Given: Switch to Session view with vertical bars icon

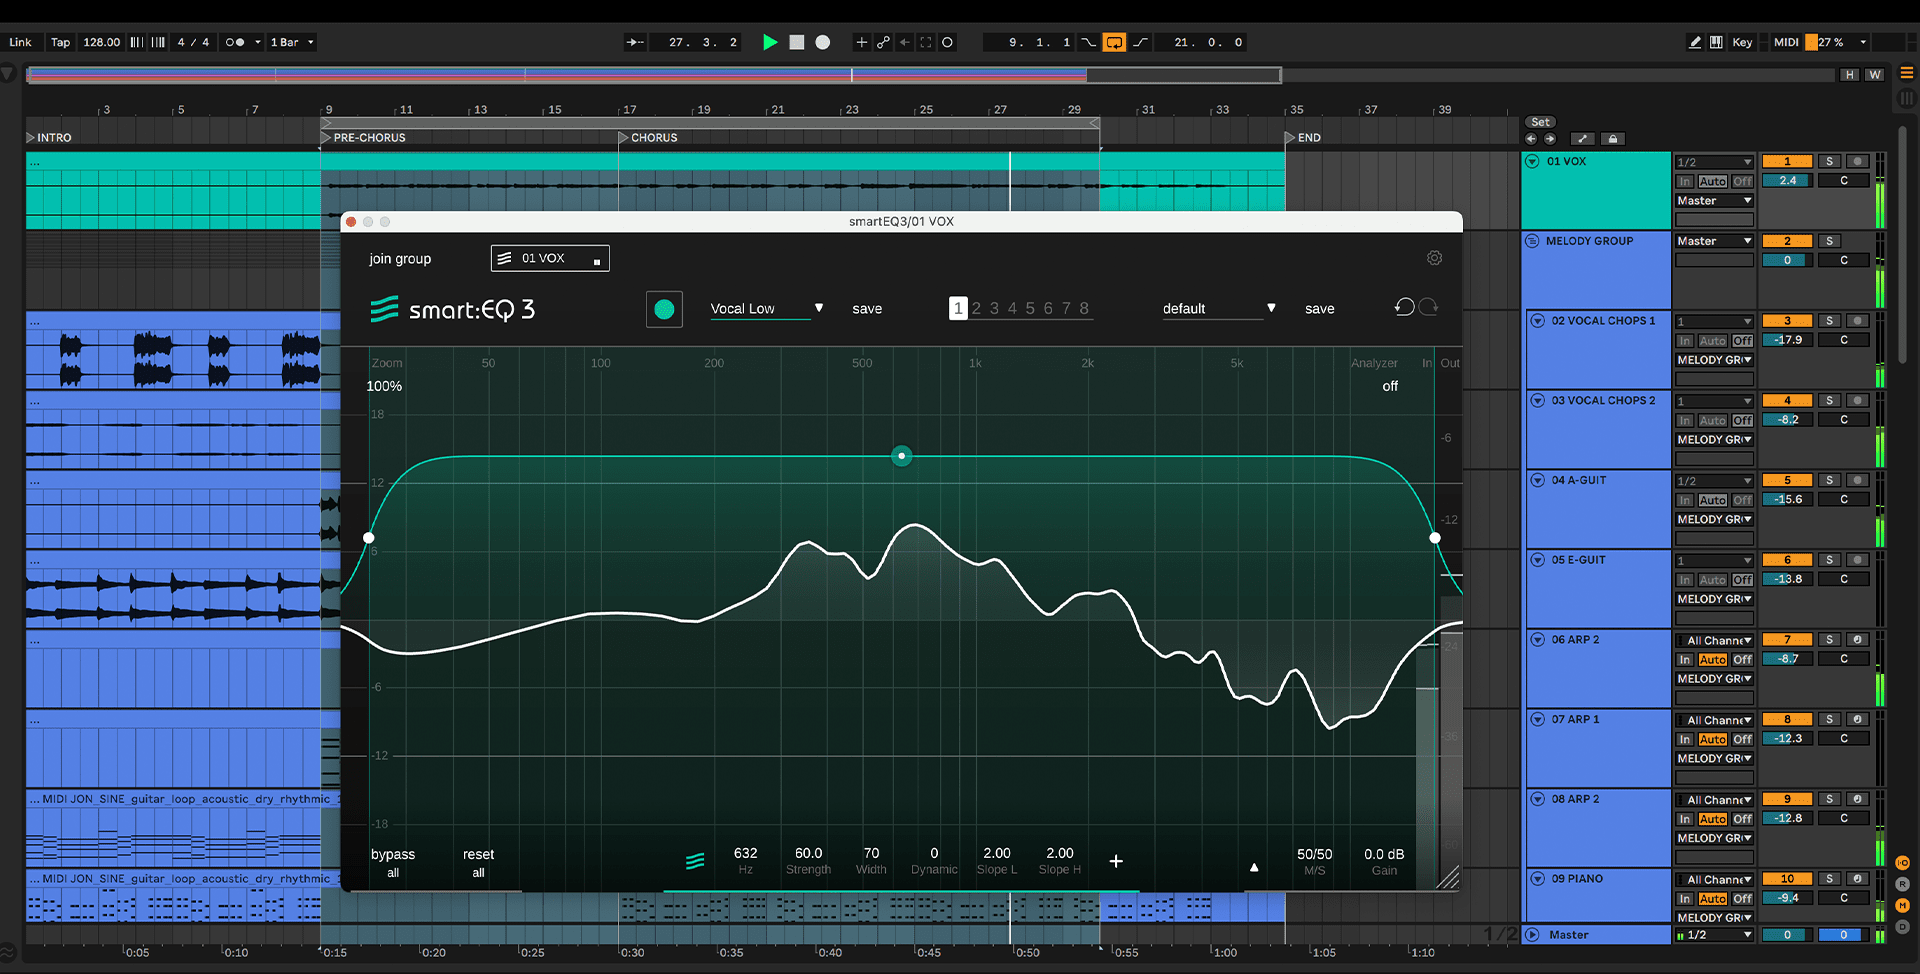Looking at the screenshot, I should [x=1907, y=98].
